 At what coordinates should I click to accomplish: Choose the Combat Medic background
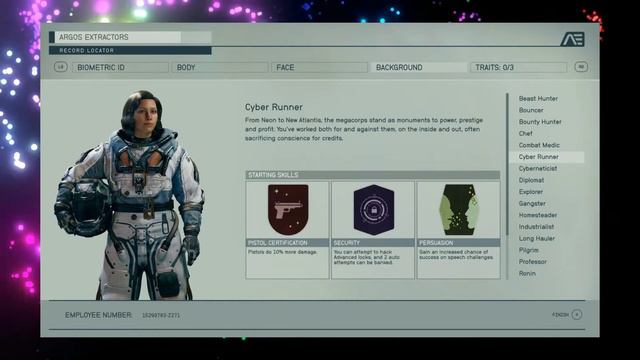[x=539, y=145]
